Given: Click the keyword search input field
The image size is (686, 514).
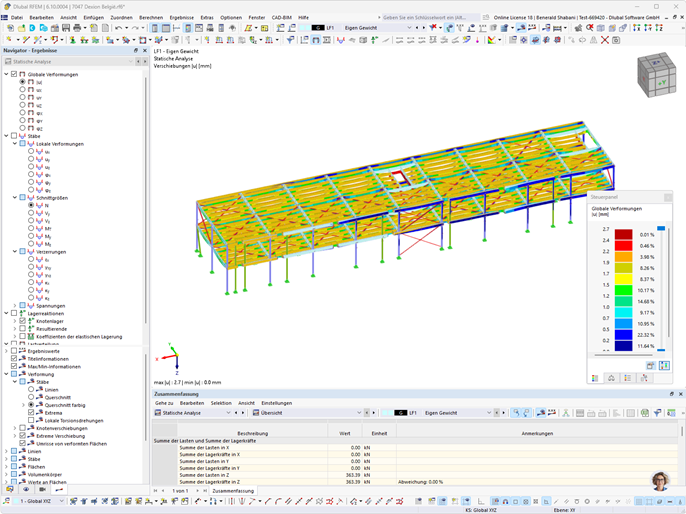Looking at the screenshot, I should point(431,17).
